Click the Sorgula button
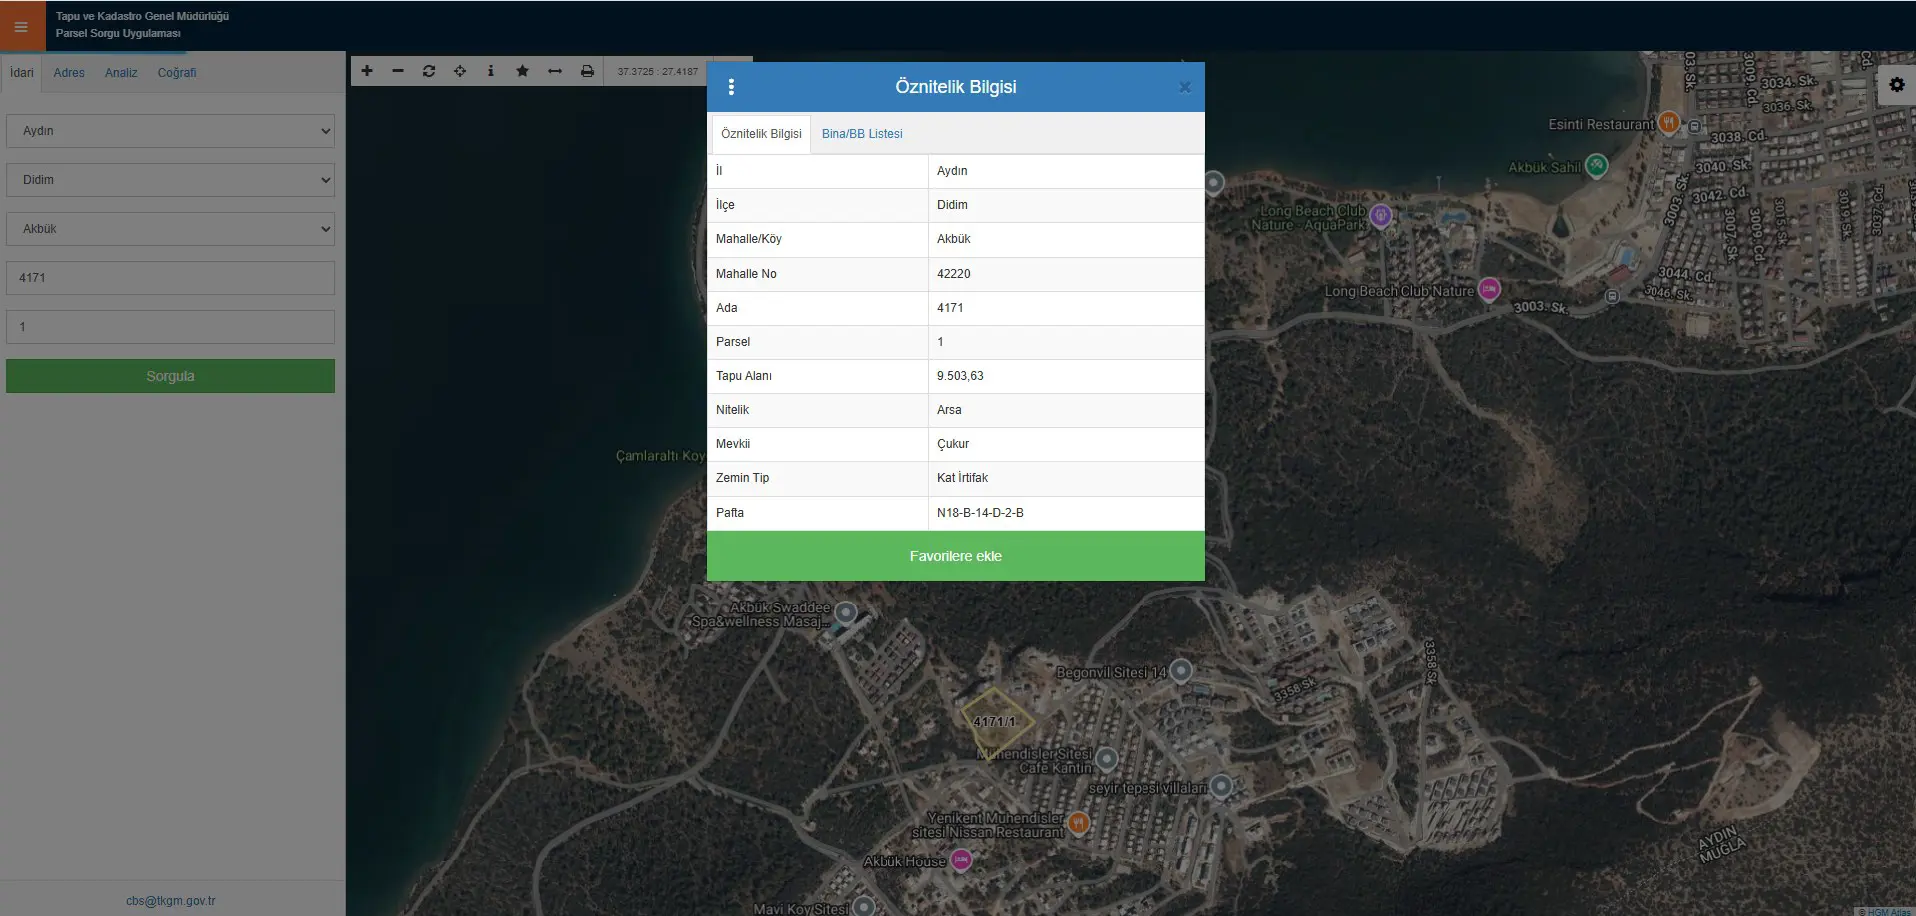Viewport: 1916px width, 916px height. coord(170,376)
